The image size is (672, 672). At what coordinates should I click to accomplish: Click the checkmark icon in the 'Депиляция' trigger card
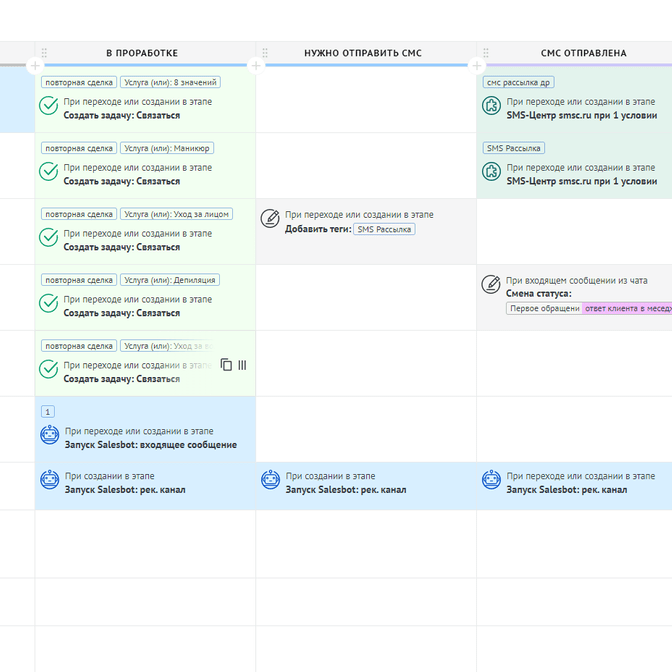[48, 303]
